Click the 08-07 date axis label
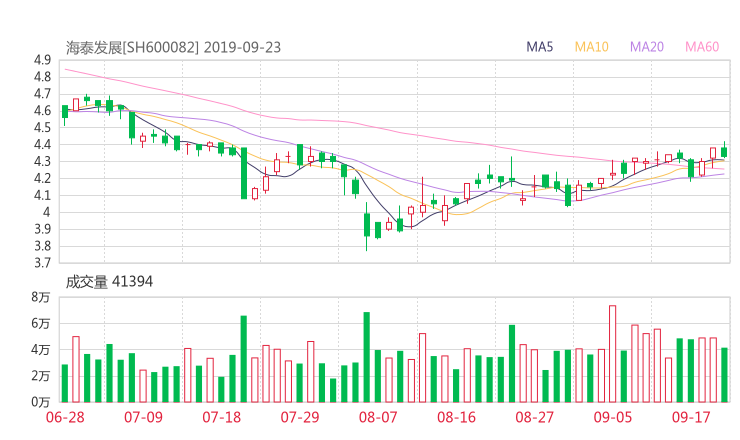The image size is (740, 440). pyautogui.click(x=378, y=417)
